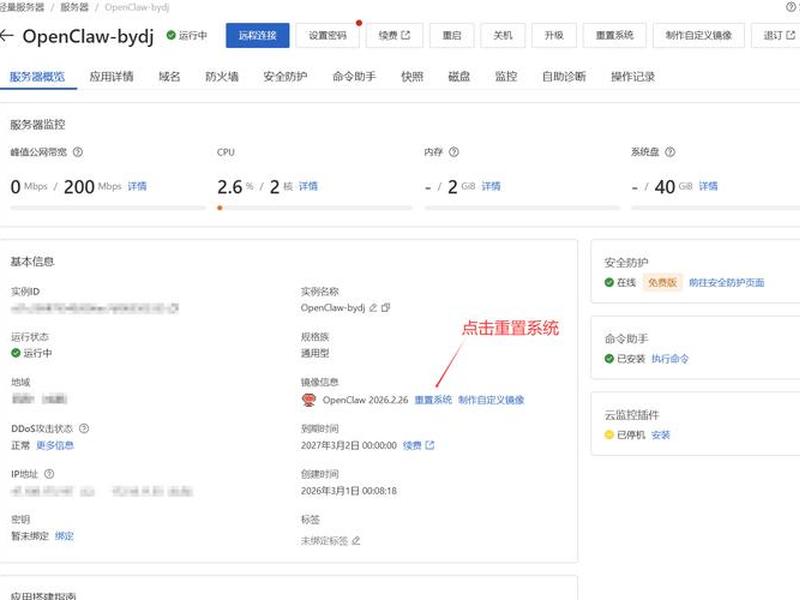Open 前往安全防护页面 link
Screen dimensions: 800x600
coord(727,283)
